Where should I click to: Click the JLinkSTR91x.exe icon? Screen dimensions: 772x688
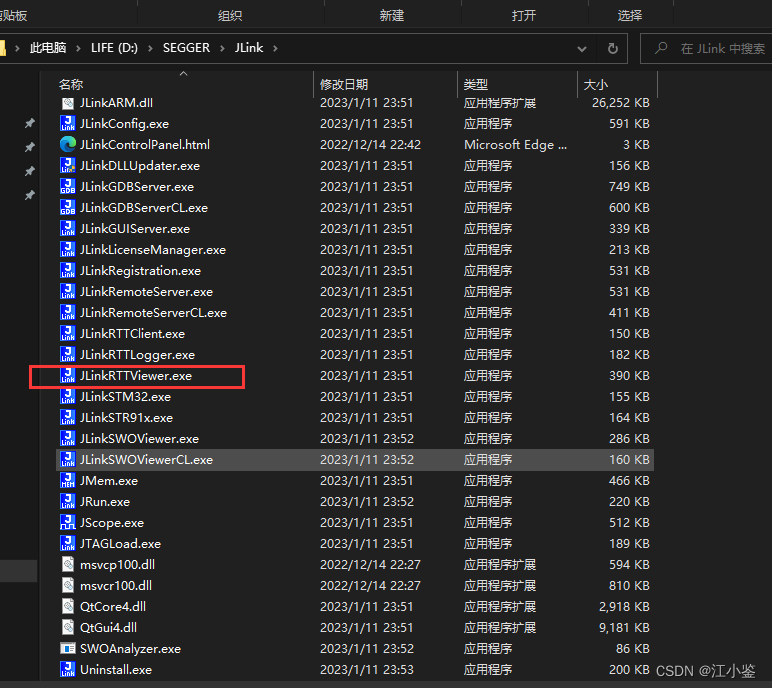(x=67, y=418)
